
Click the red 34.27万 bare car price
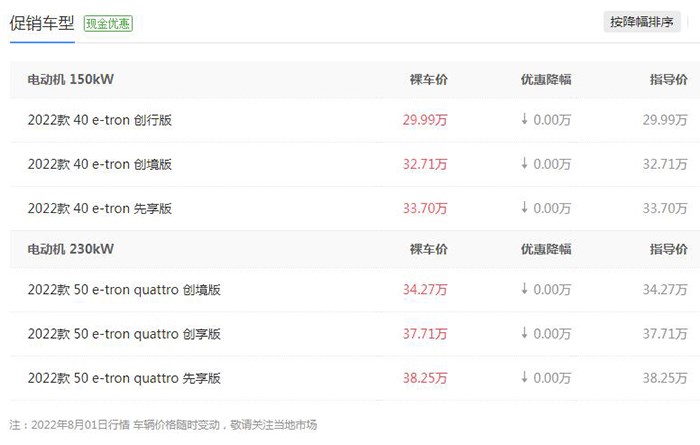click(x=425, y=289)
